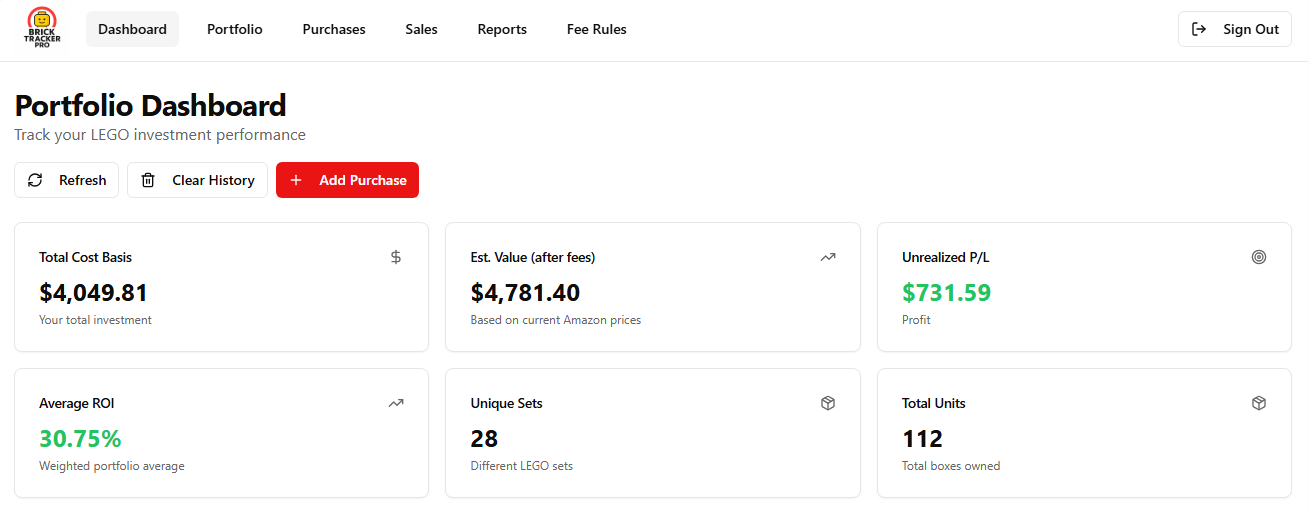Click the $4,781.40 estimated value

(525, 293)
